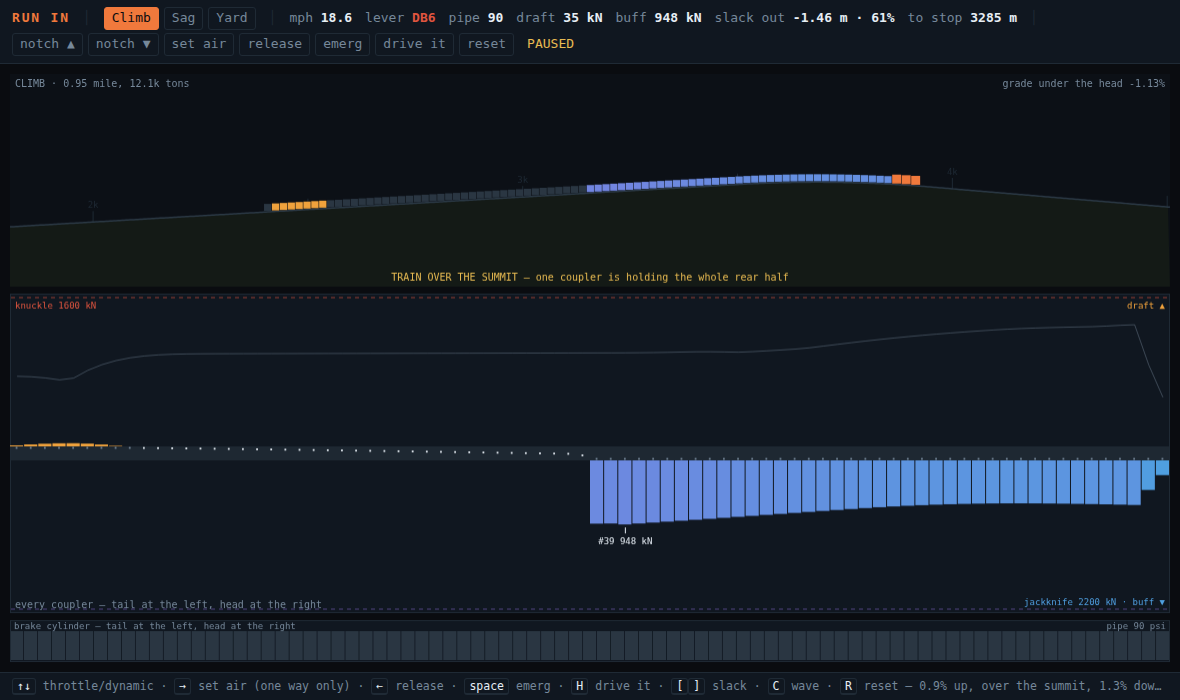Click the knuckle 1600 kN limit label
1180x700 pixels.
pos(56,306)
